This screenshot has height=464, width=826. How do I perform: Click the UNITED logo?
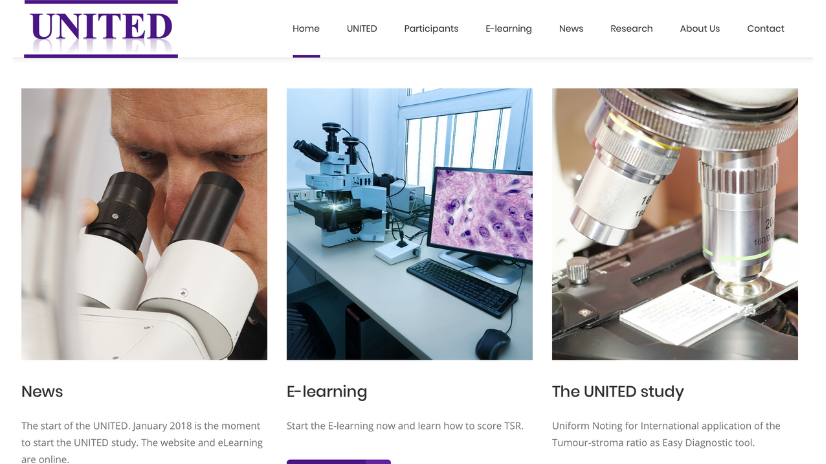coord(101,29)
